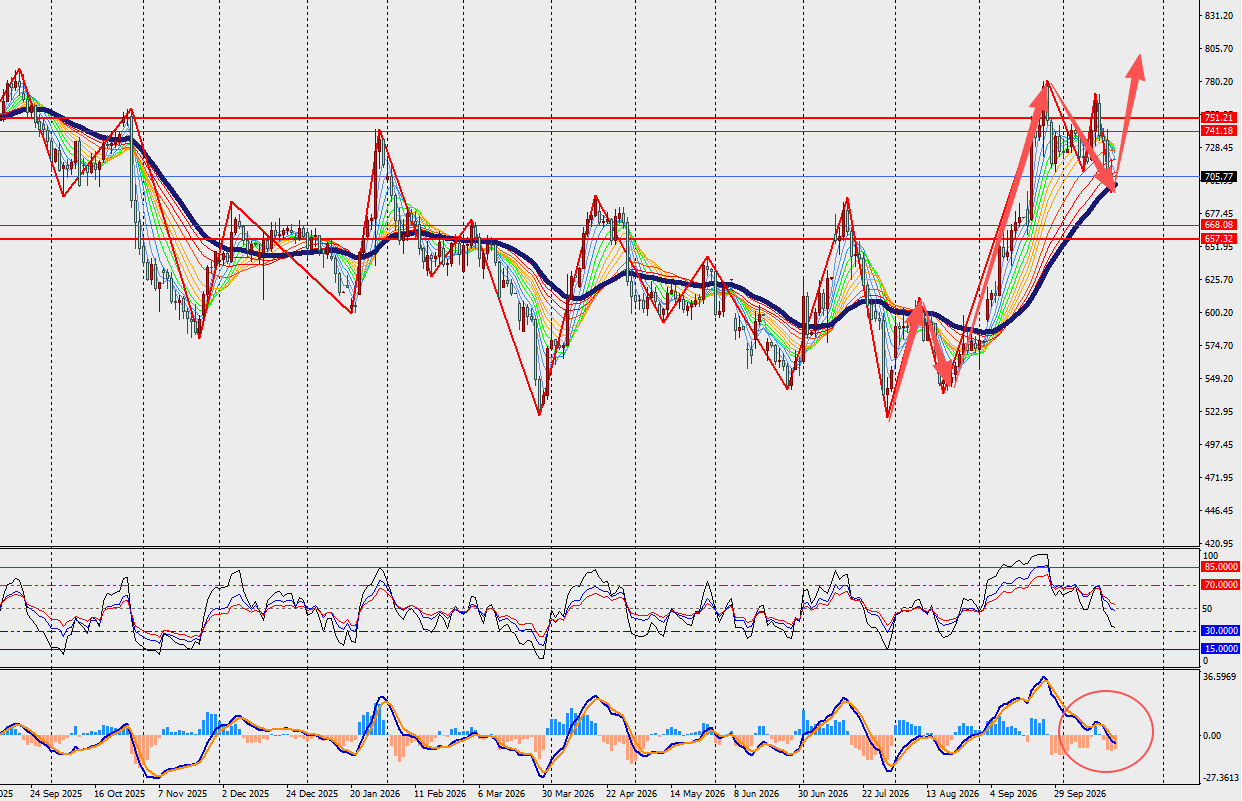Click the 728.45 price axis value
Screen dimensions: 1242x801
point(1218,148)
